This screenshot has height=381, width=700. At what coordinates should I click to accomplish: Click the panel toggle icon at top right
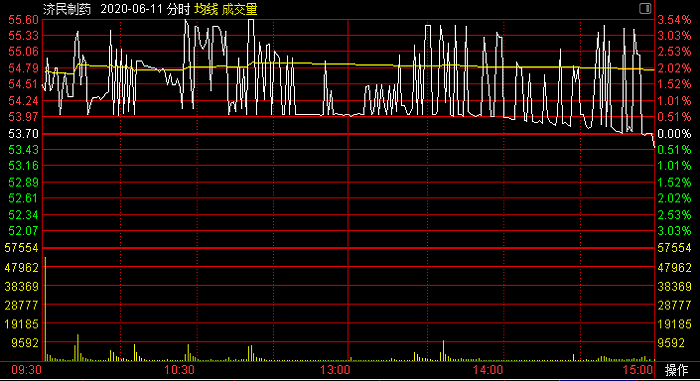coord(645,8)
